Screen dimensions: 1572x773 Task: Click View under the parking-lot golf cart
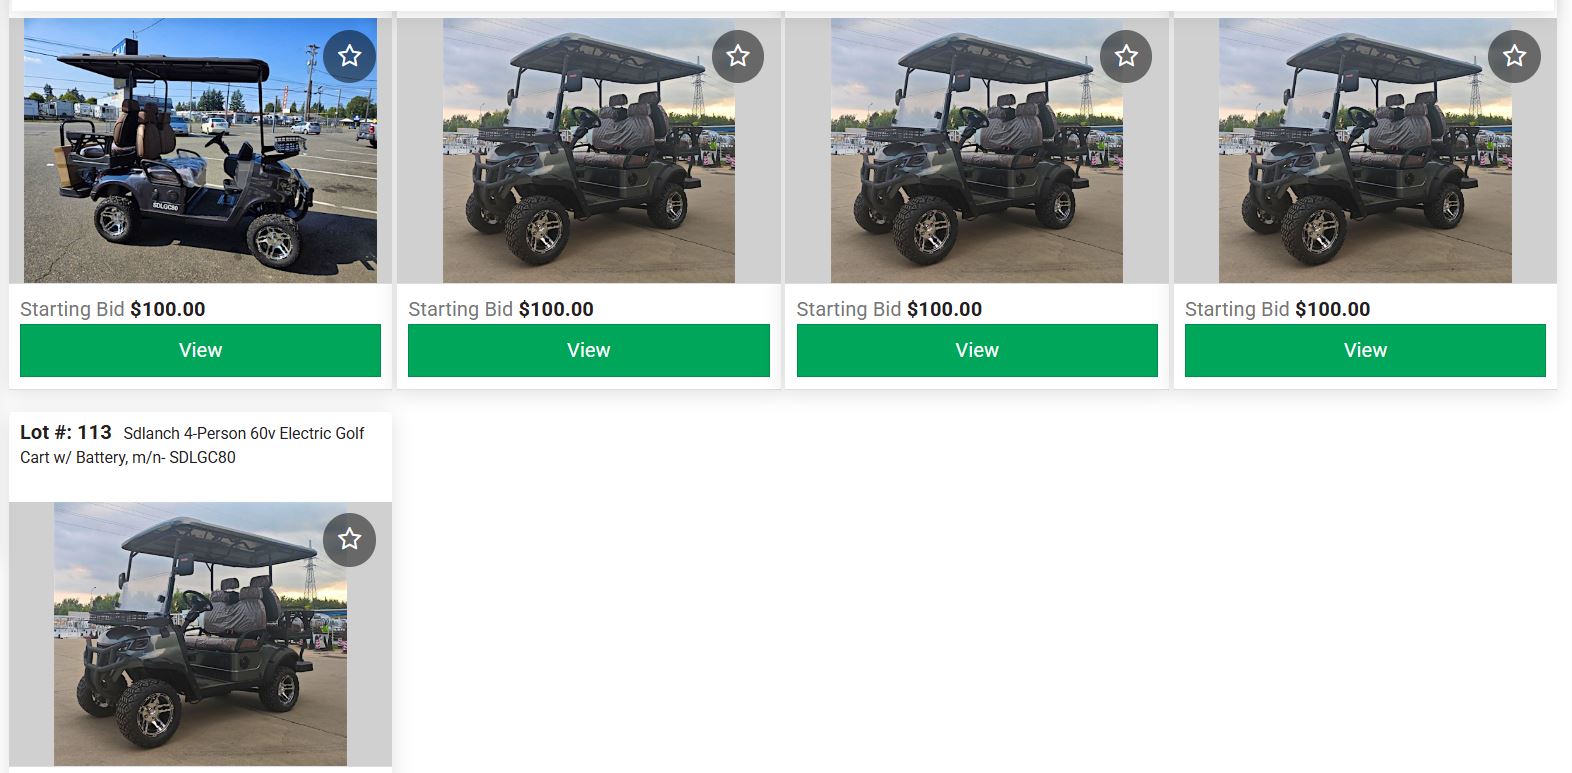[200, 350]
